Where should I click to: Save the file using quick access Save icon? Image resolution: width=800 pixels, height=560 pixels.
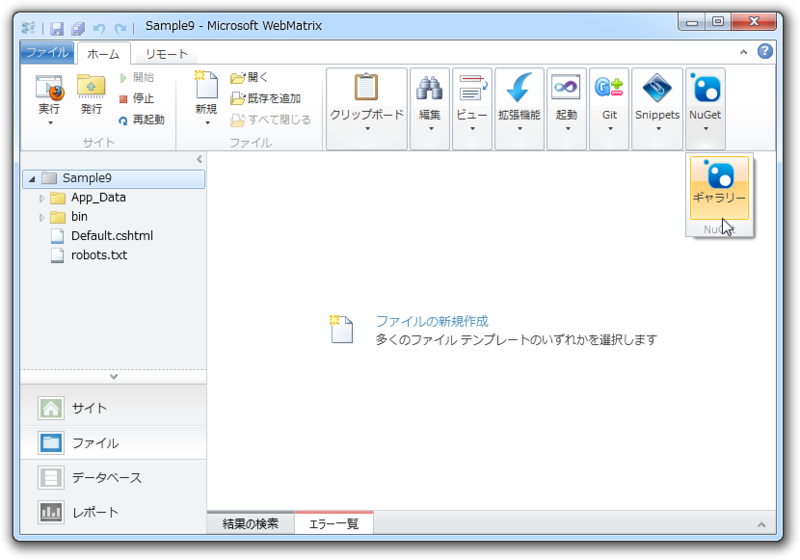pyautogui.click(x=57, y=28)
